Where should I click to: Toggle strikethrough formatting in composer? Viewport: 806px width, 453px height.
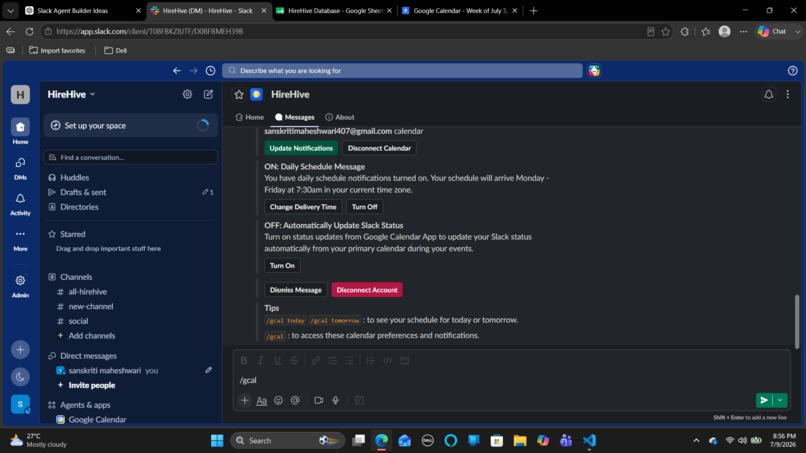click(x=294, y=360)
